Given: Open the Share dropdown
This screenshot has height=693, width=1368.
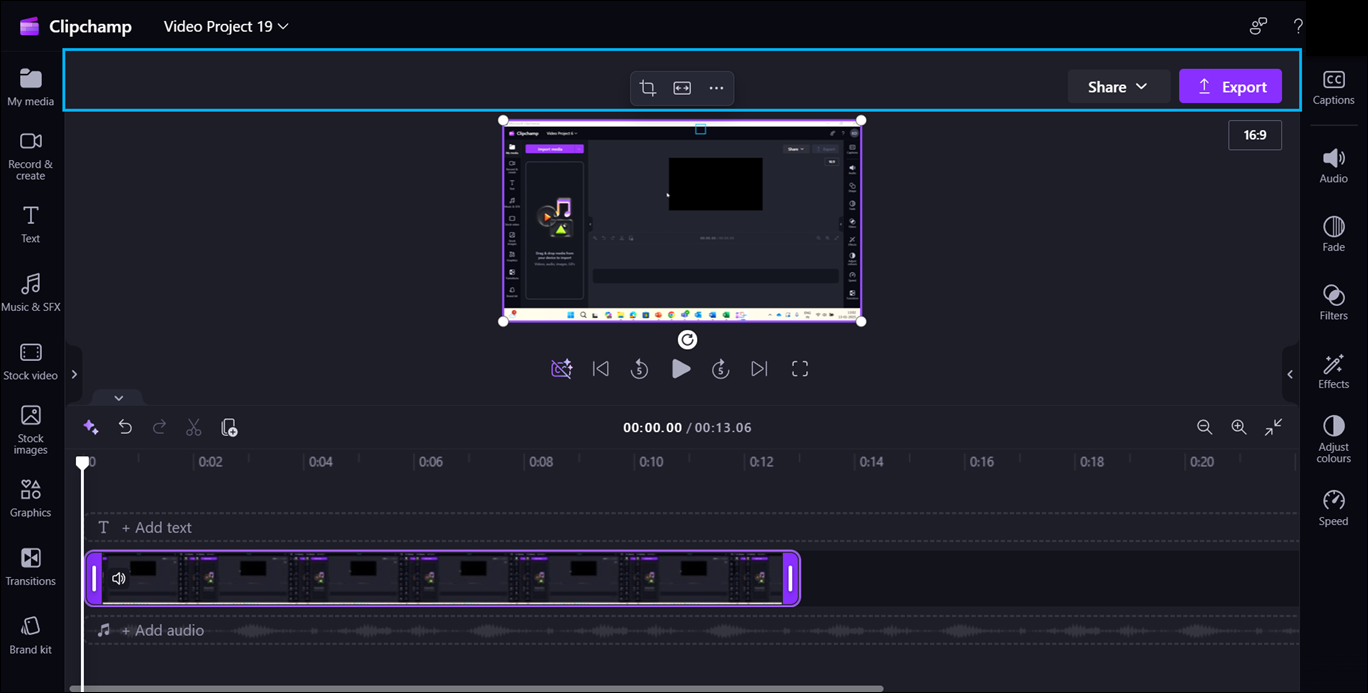Looking at the screenshot, I should (1119, 87).
